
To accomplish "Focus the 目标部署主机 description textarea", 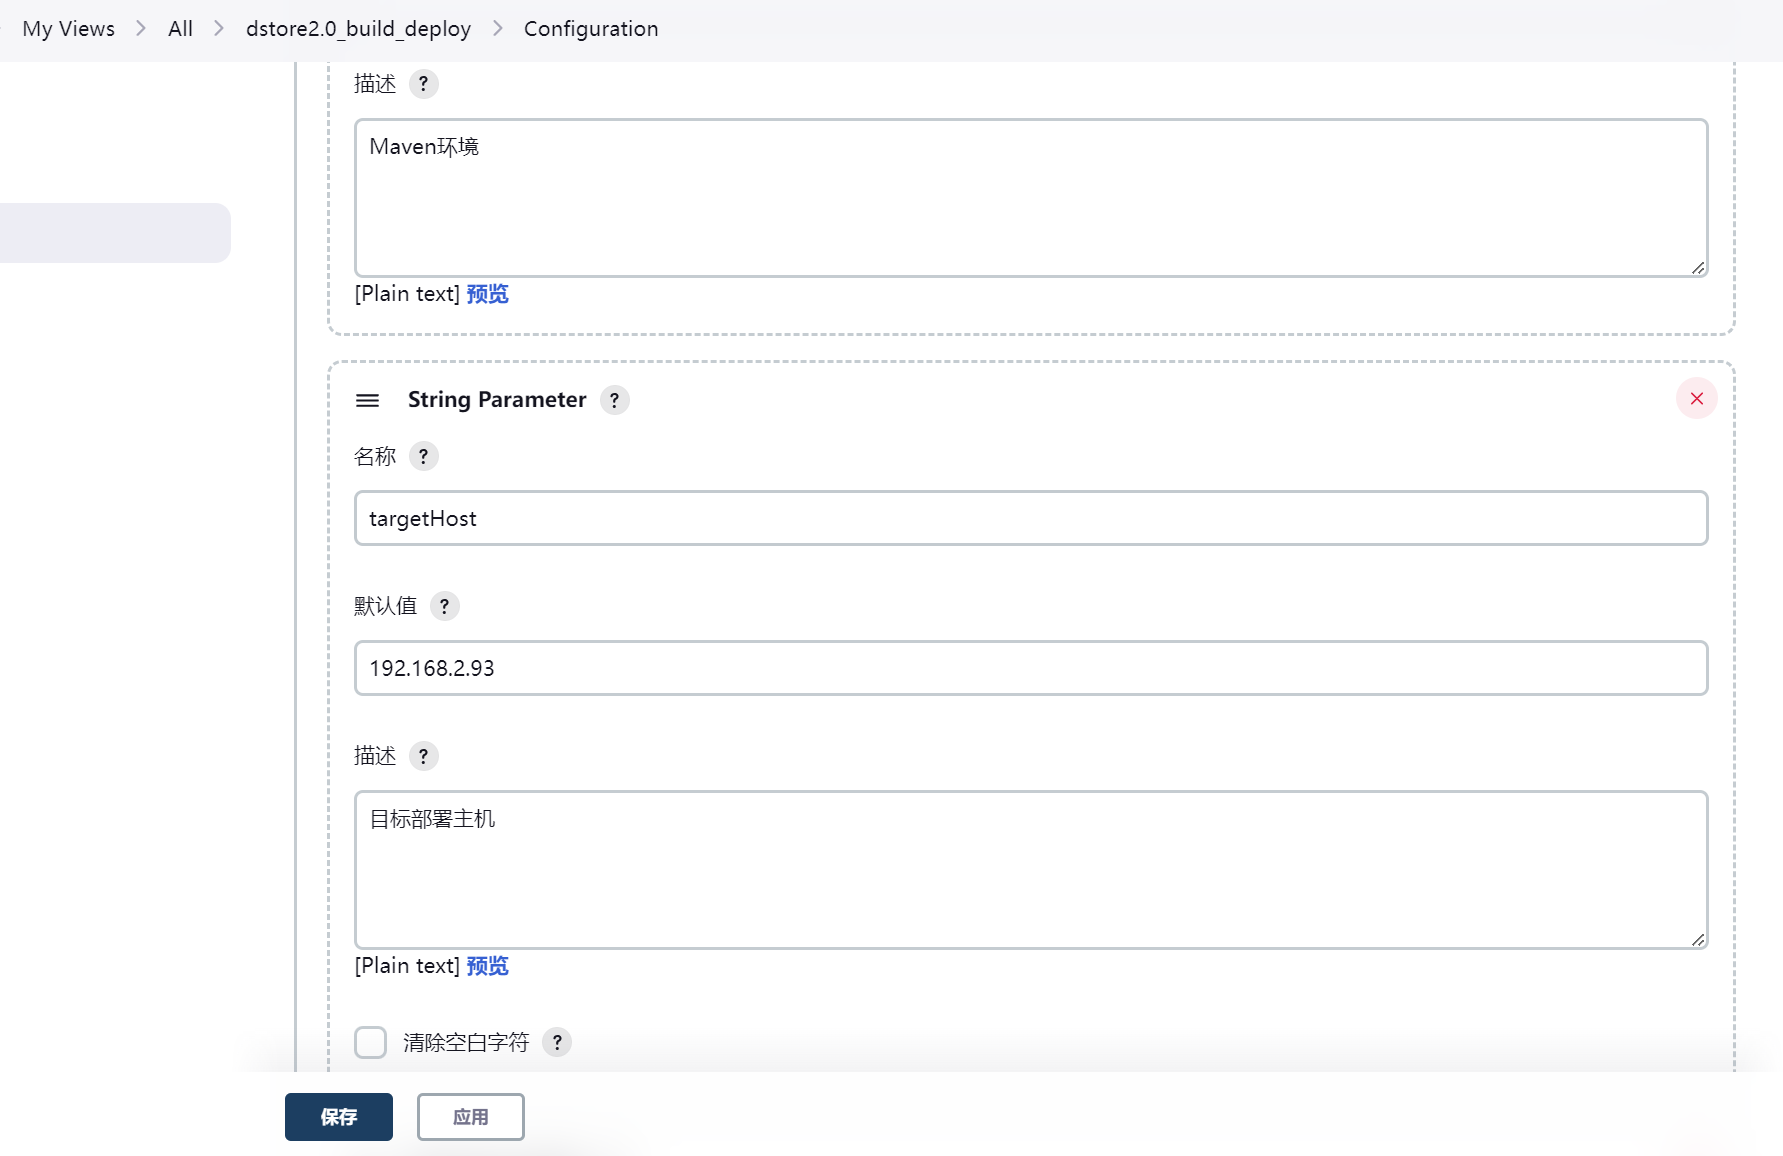I will point(1031,870).
